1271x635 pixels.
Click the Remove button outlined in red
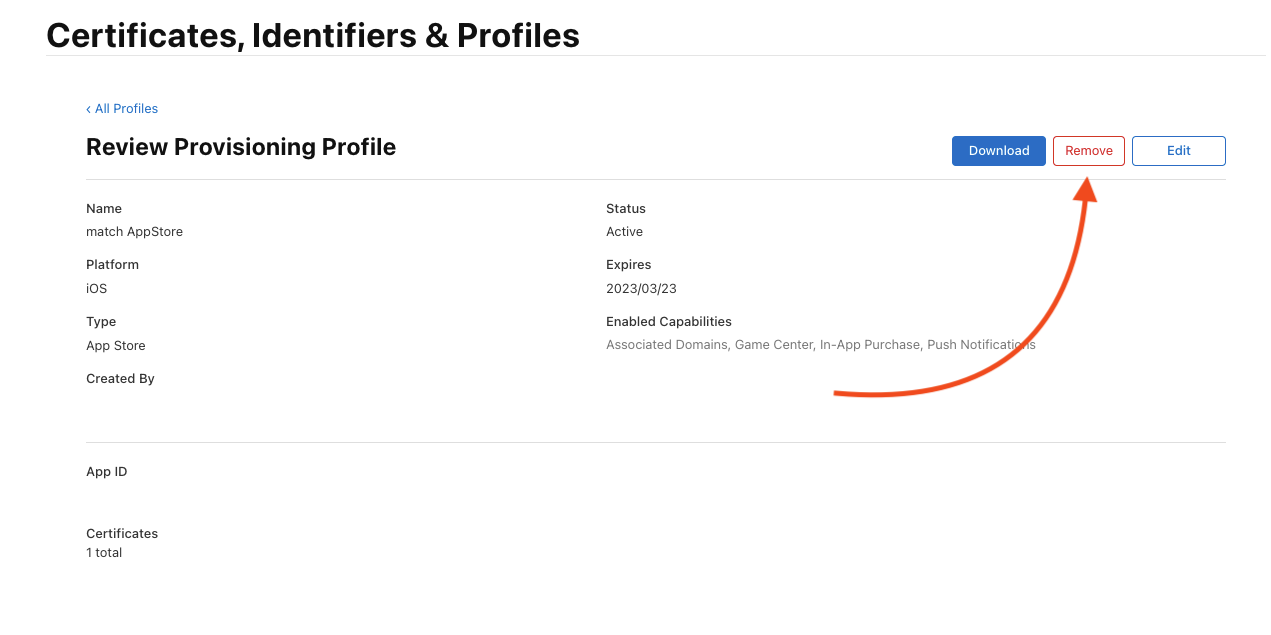coord(1088,150)
